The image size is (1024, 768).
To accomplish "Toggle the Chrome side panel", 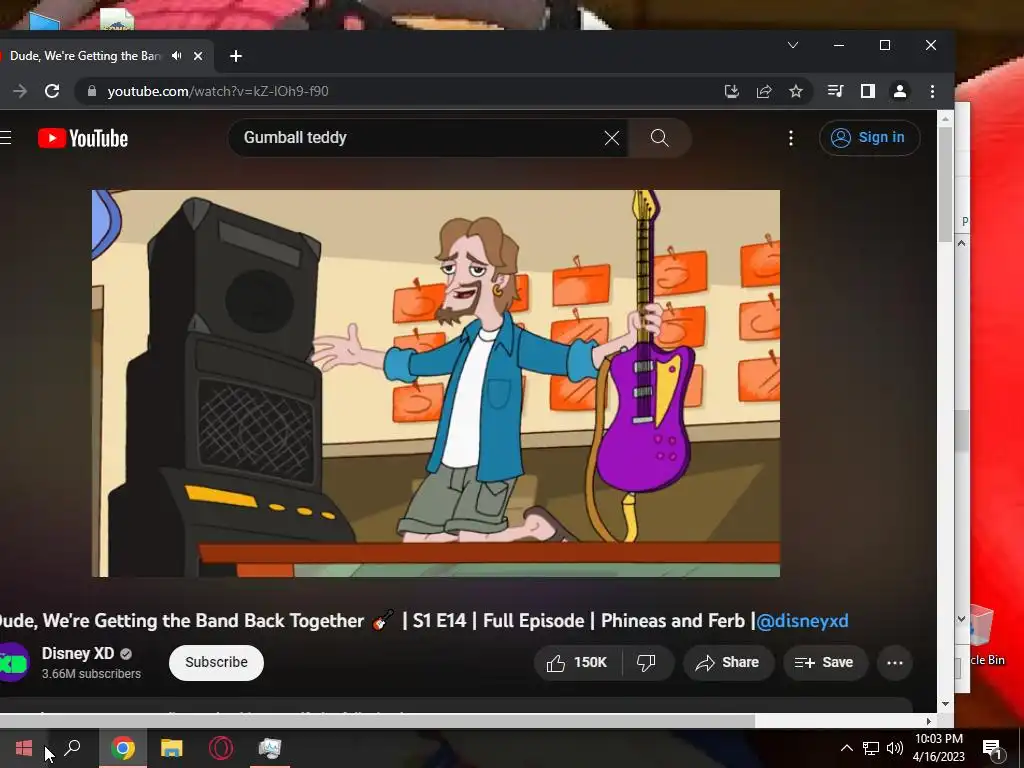I will 867,91.
